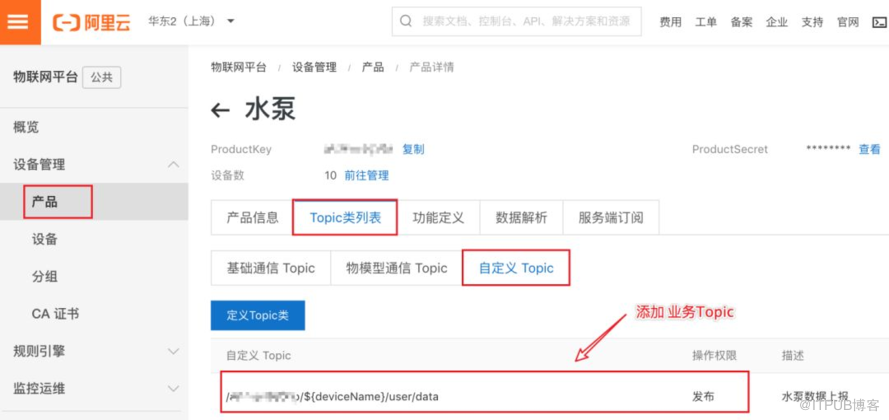This screenshot has width=889, height=420.
Task: Click the 描述 column header
Action: pyautogui.click(x=793, y=355)
